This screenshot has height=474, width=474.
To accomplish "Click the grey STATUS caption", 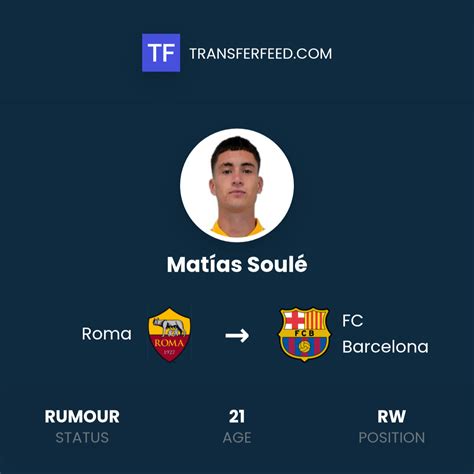I will click(82, 438).
